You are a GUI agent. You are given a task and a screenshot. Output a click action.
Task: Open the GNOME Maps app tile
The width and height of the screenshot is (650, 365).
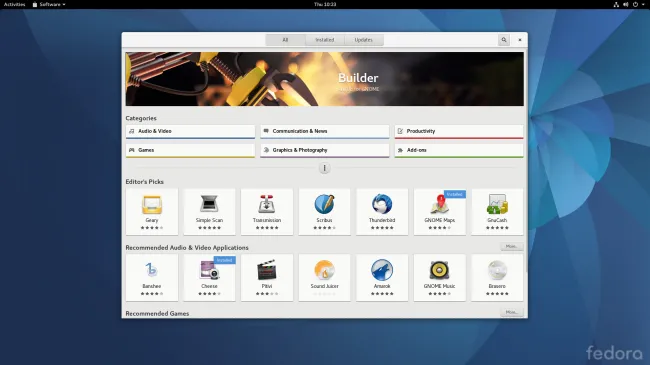click(439, 212)
